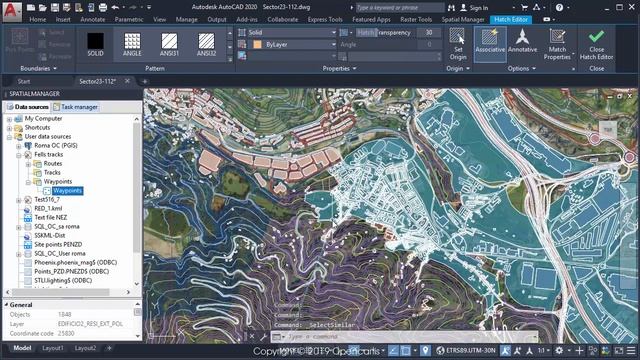Open the Annotate ribbon tab
Viewport: 640px width, 360px height.
coord(92,19)
